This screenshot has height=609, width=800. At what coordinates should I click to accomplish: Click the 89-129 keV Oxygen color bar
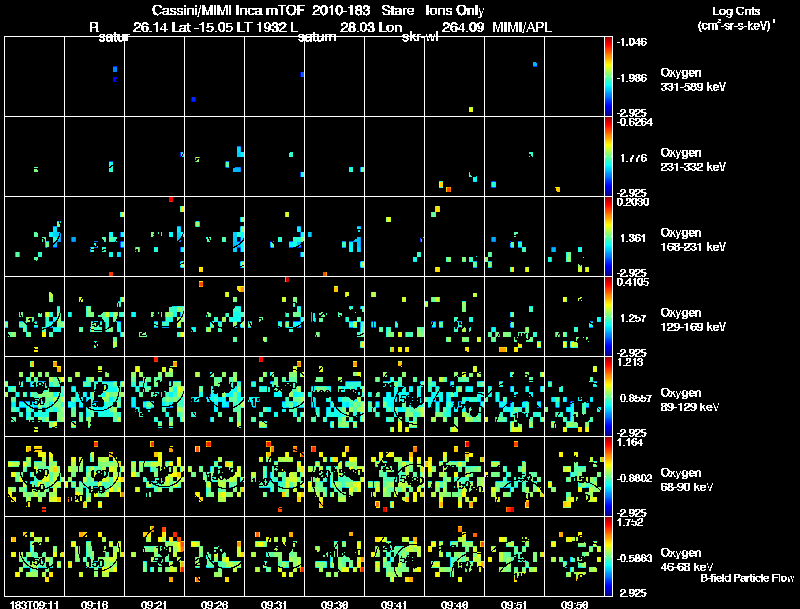(609, 396)
